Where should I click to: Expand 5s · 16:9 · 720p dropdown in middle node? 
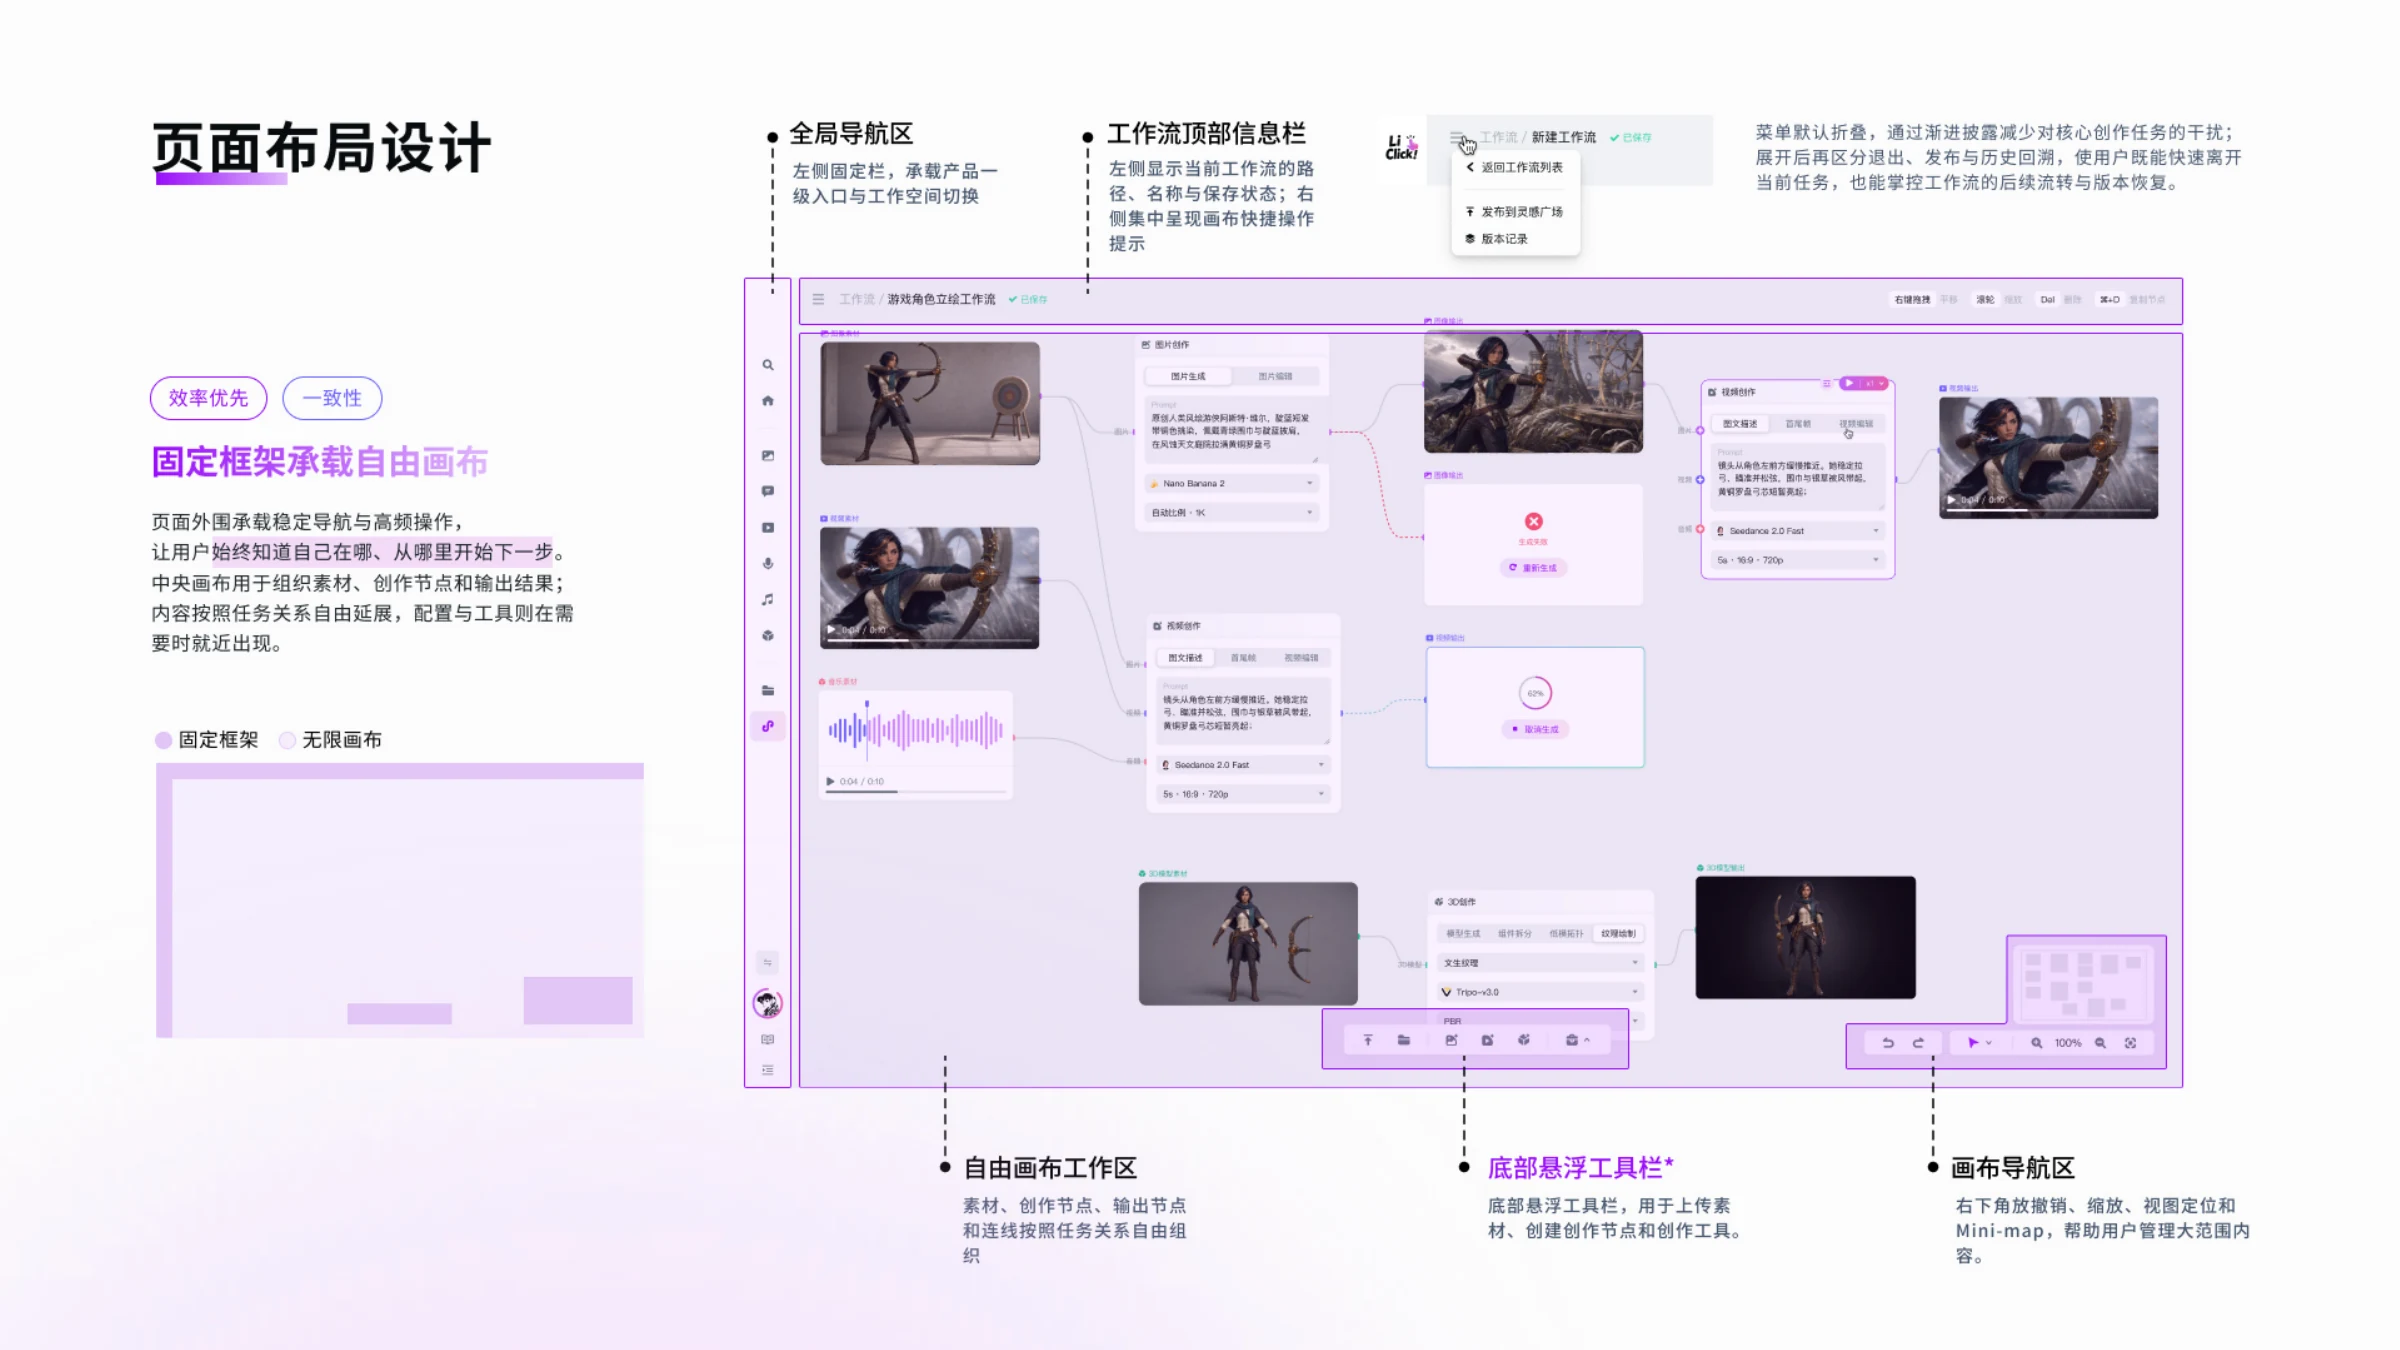(x=1243, y=794)
